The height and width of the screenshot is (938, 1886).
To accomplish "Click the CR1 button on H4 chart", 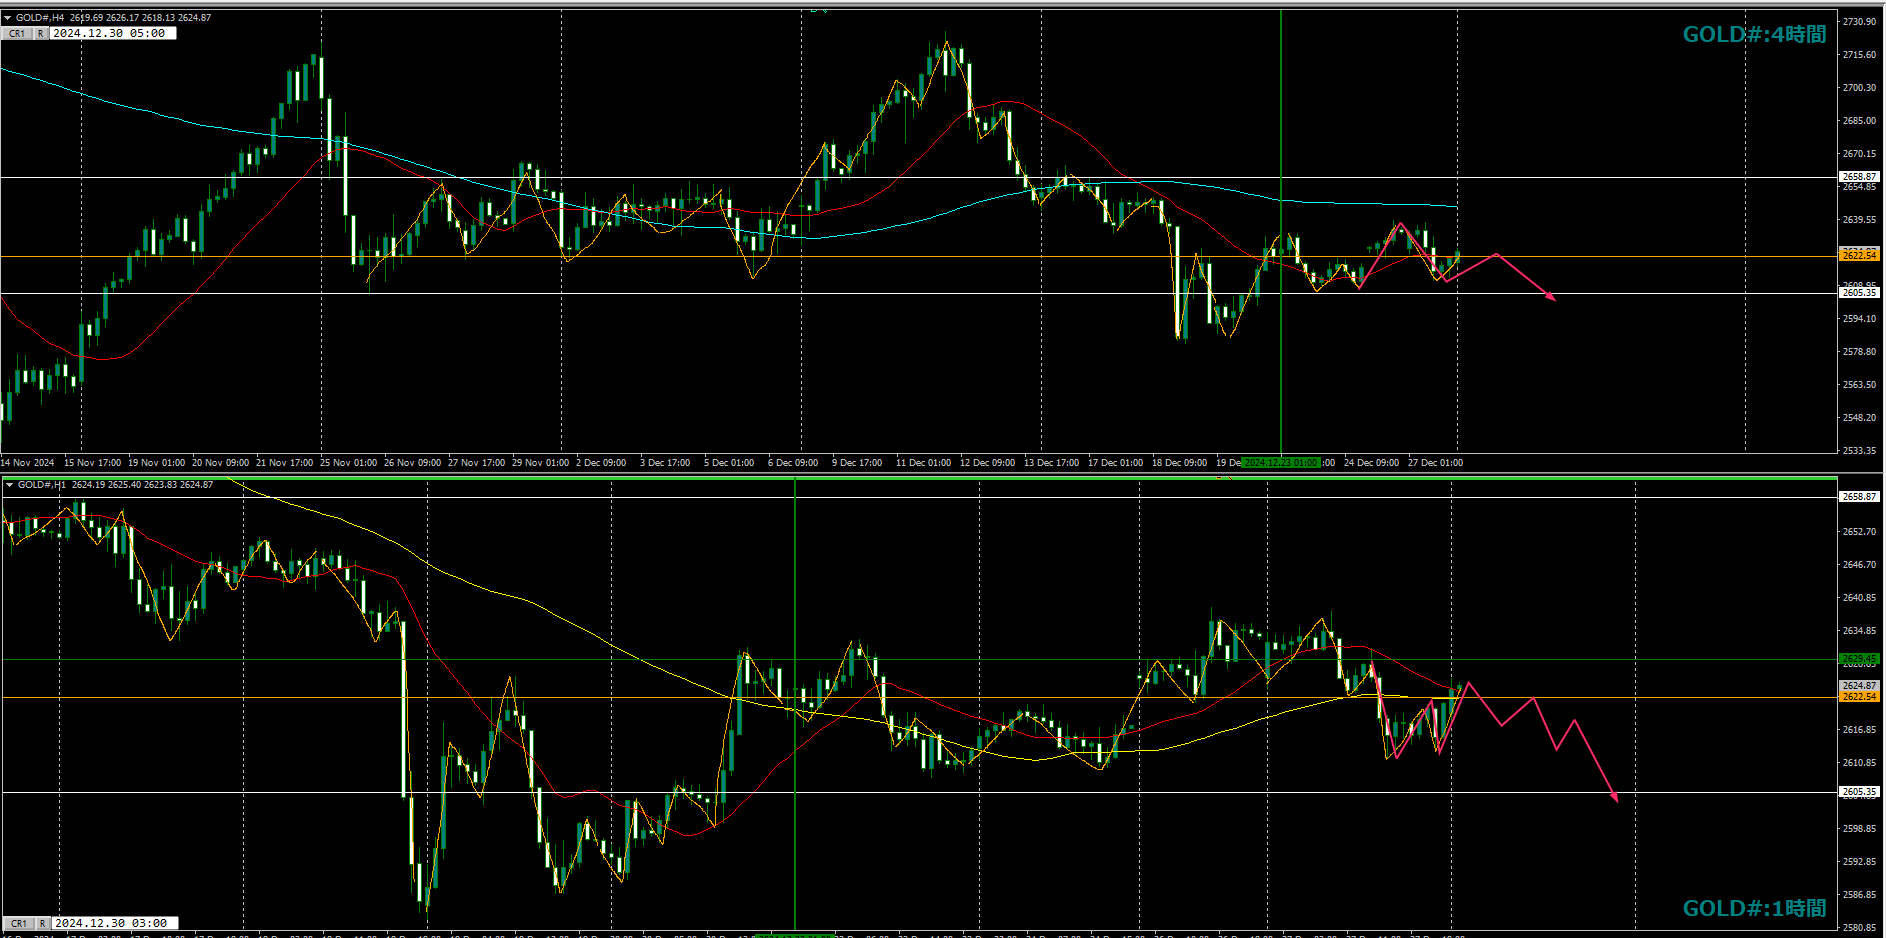I will pos(17,33).
